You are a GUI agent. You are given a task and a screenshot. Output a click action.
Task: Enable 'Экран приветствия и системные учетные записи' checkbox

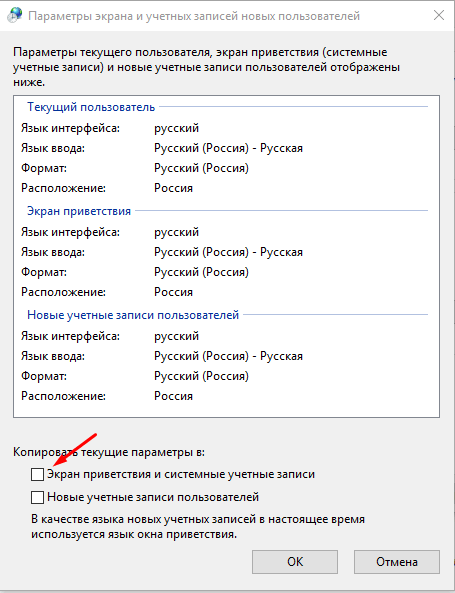pyautogui.click(x=37, y=474)
